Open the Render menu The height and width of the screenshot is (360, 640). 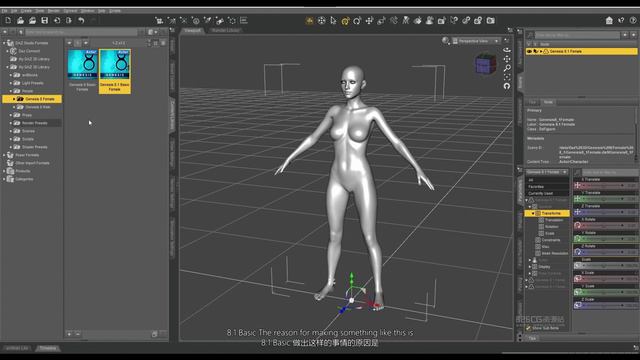point(54,11)
